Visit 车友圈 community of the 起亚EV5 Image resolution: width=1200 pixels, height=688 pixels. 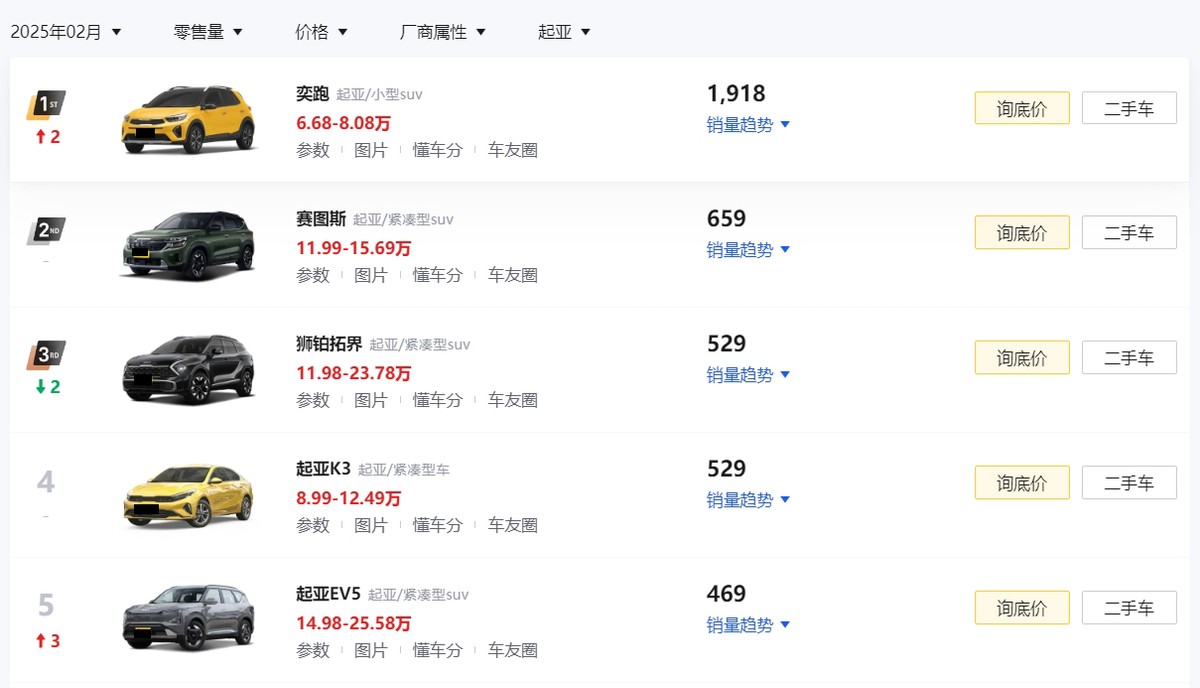(x=511, y=649)
